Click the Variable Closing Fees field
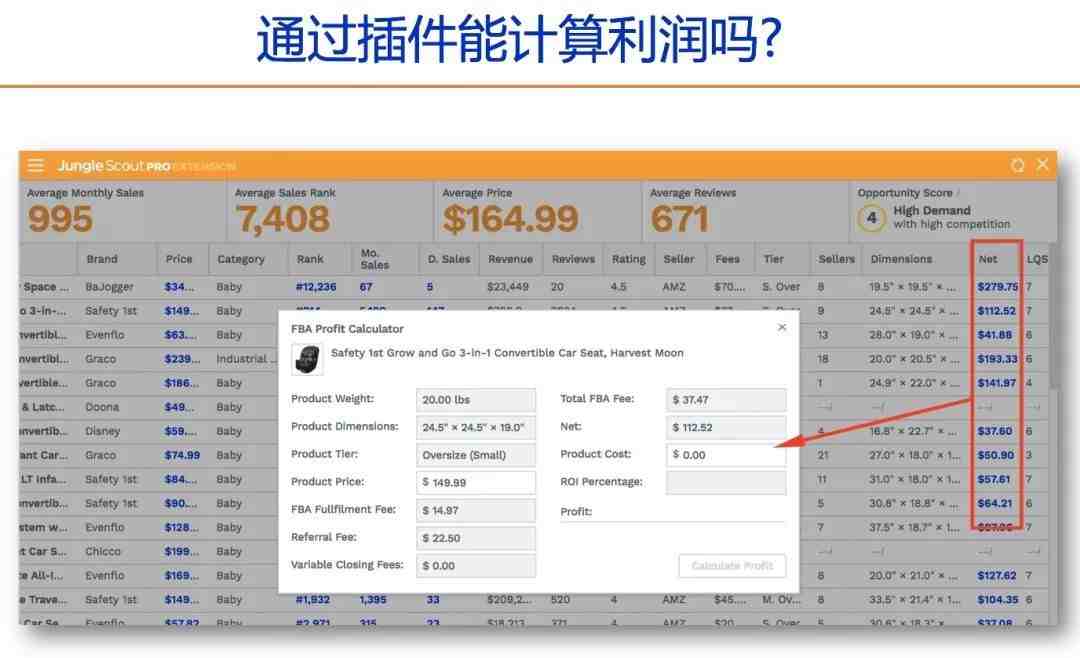The width and height of the screenshot is (1080, 658). click(x=475, y=566)
